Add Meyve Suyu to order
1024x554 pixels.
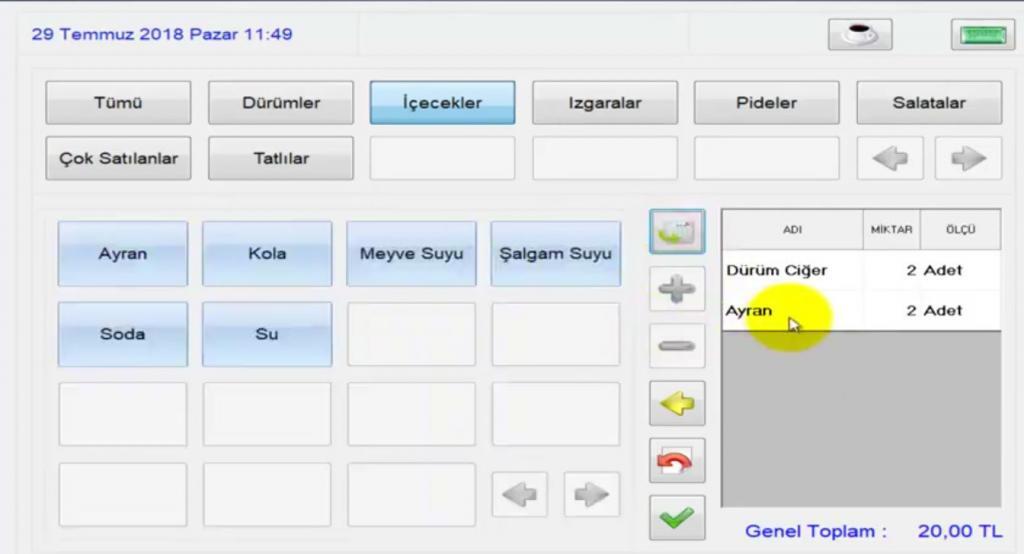(411, 253)
